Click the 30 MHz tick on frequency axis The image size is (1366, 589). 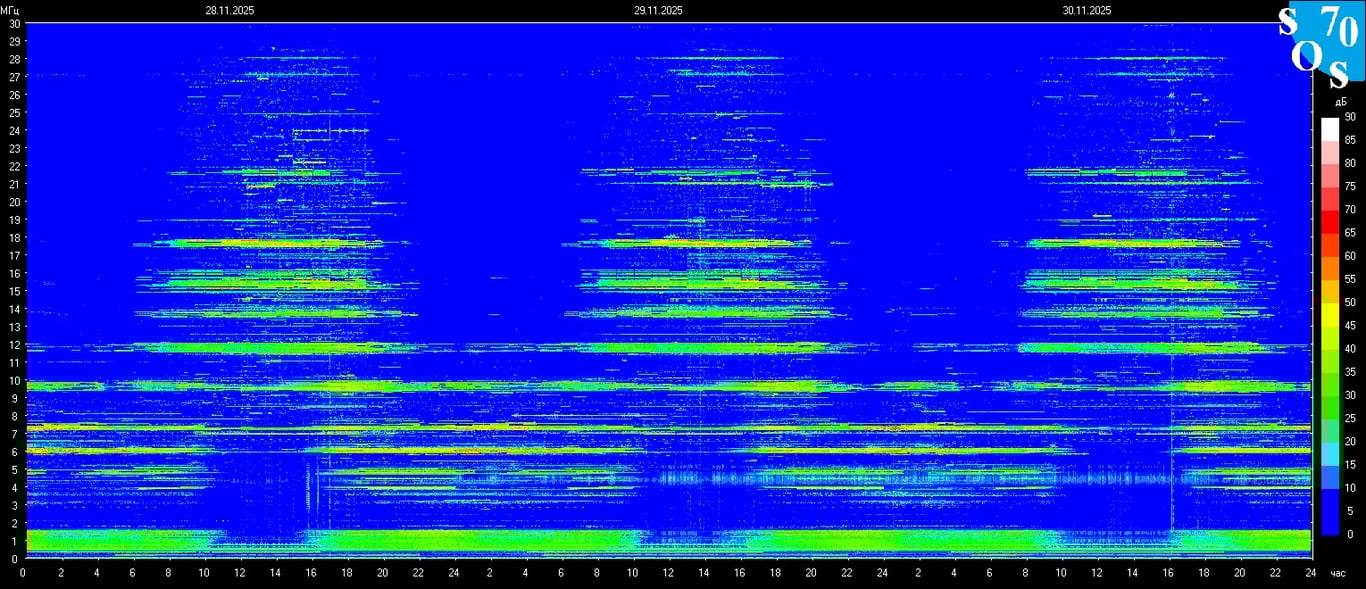(x=14, y=23)
